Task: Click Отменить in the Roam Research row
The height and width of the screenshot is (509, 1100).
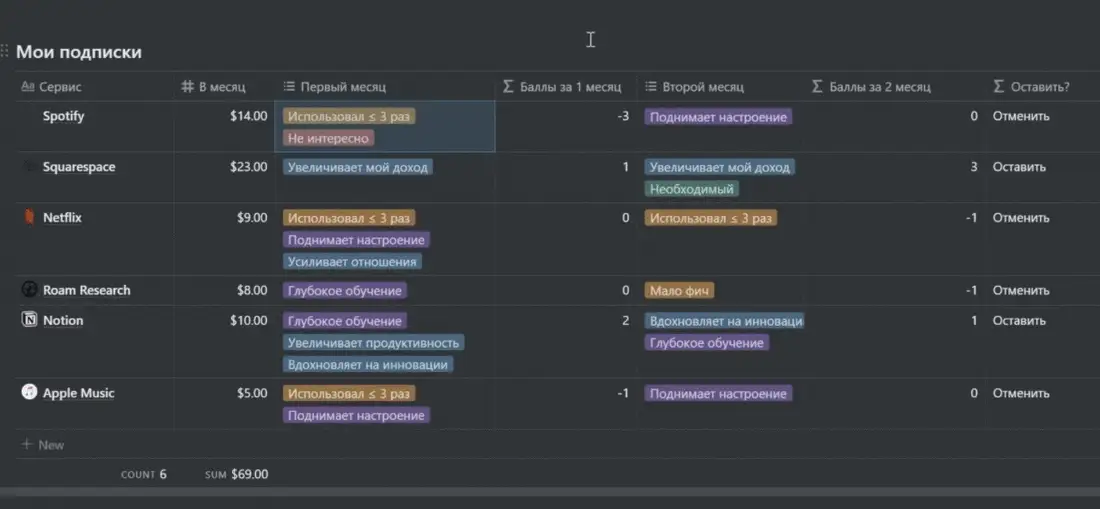Action: (1021, 290)
